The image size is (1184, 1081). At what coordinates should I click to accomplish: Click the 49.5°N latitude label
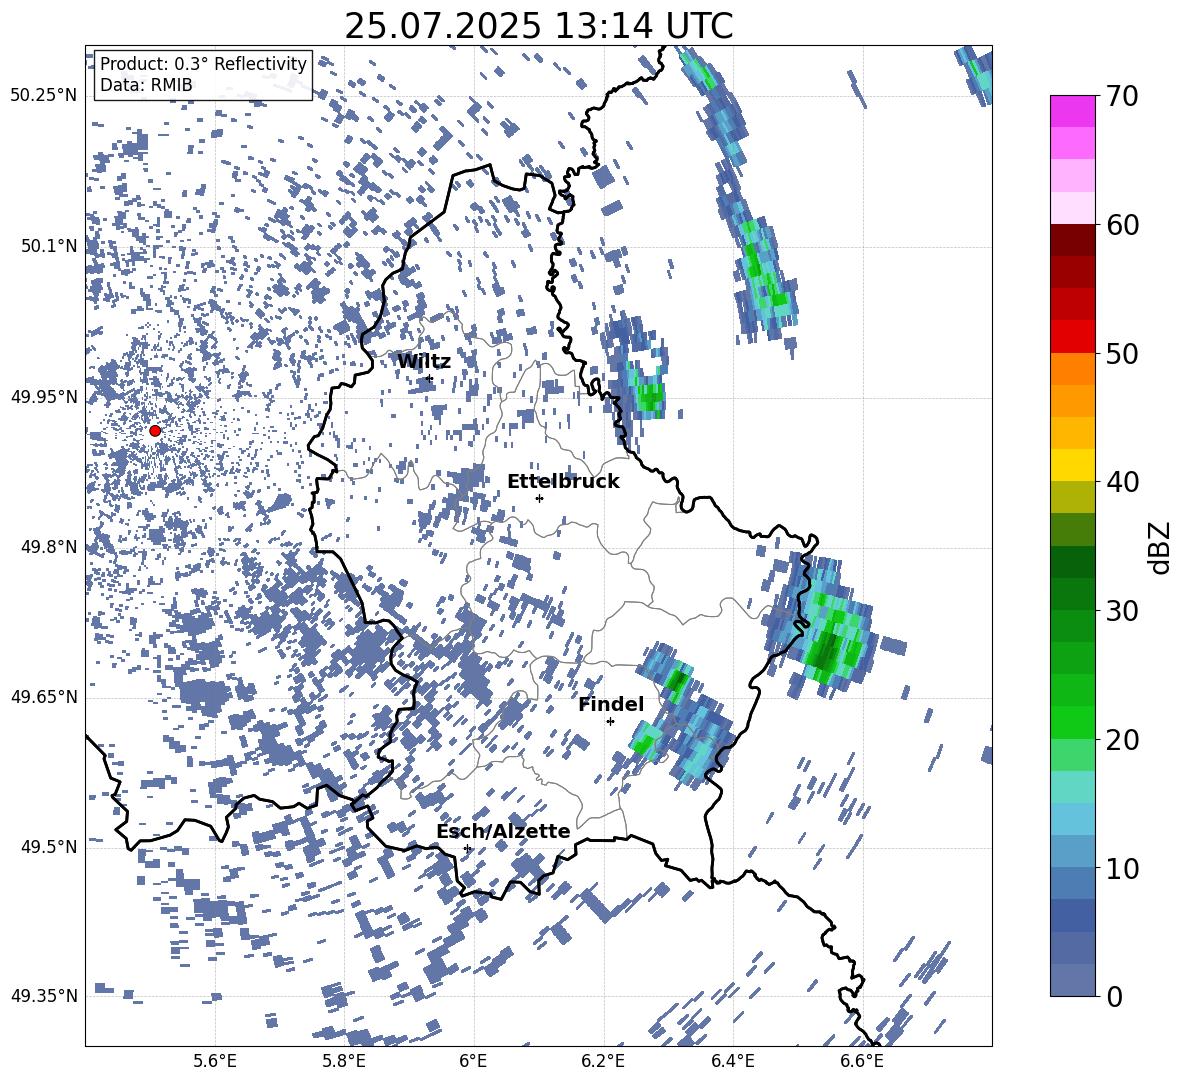[49, 847]
